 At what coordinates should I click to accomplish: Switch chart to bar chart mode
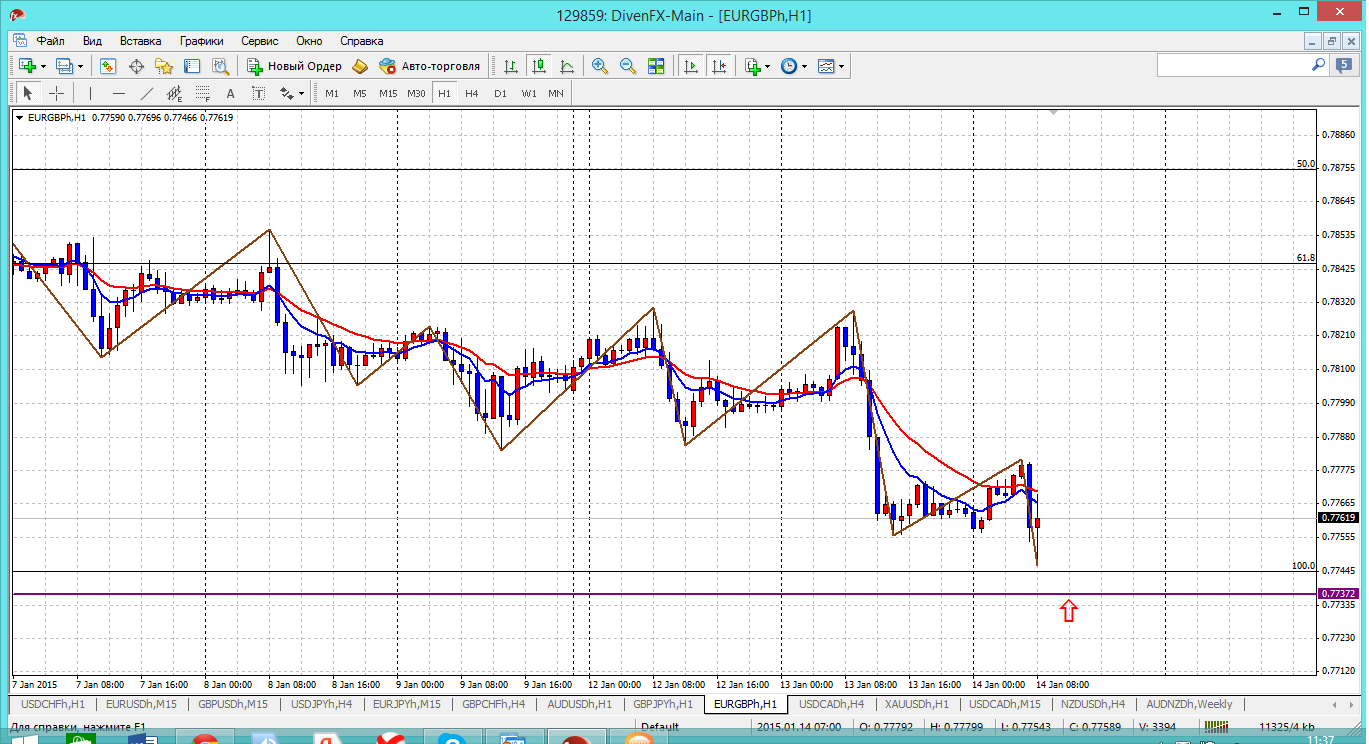pyautogui.click(x=511, y=66)
